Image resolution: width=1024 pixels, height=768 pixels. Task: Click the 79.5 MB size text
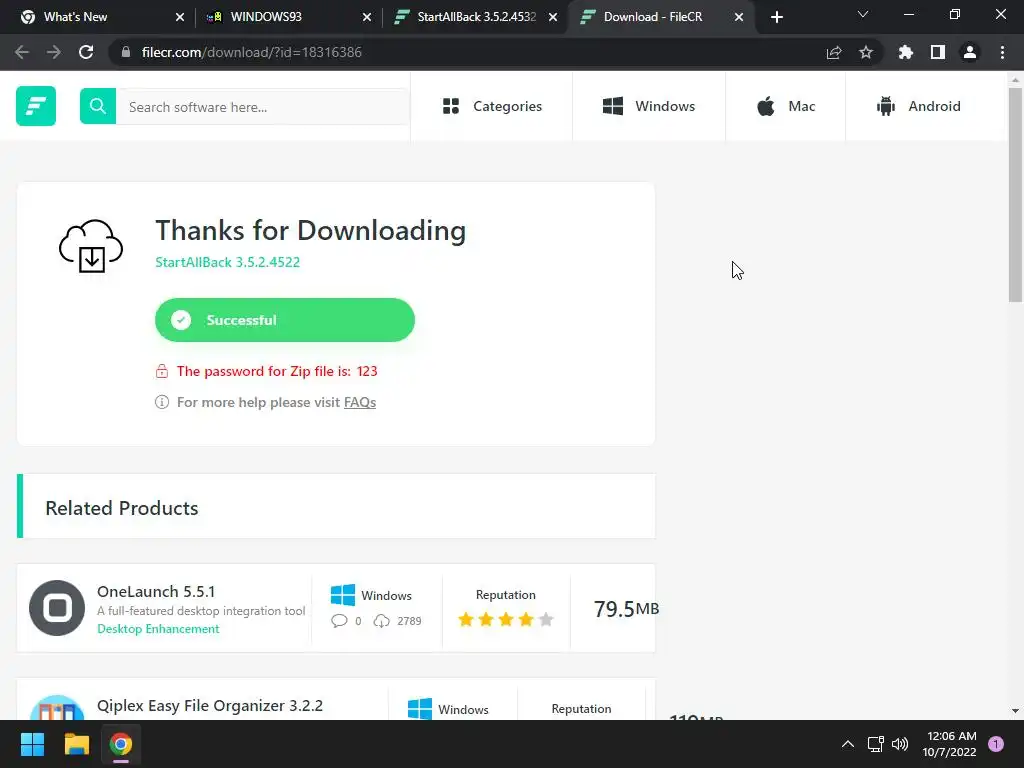(626, 609)
